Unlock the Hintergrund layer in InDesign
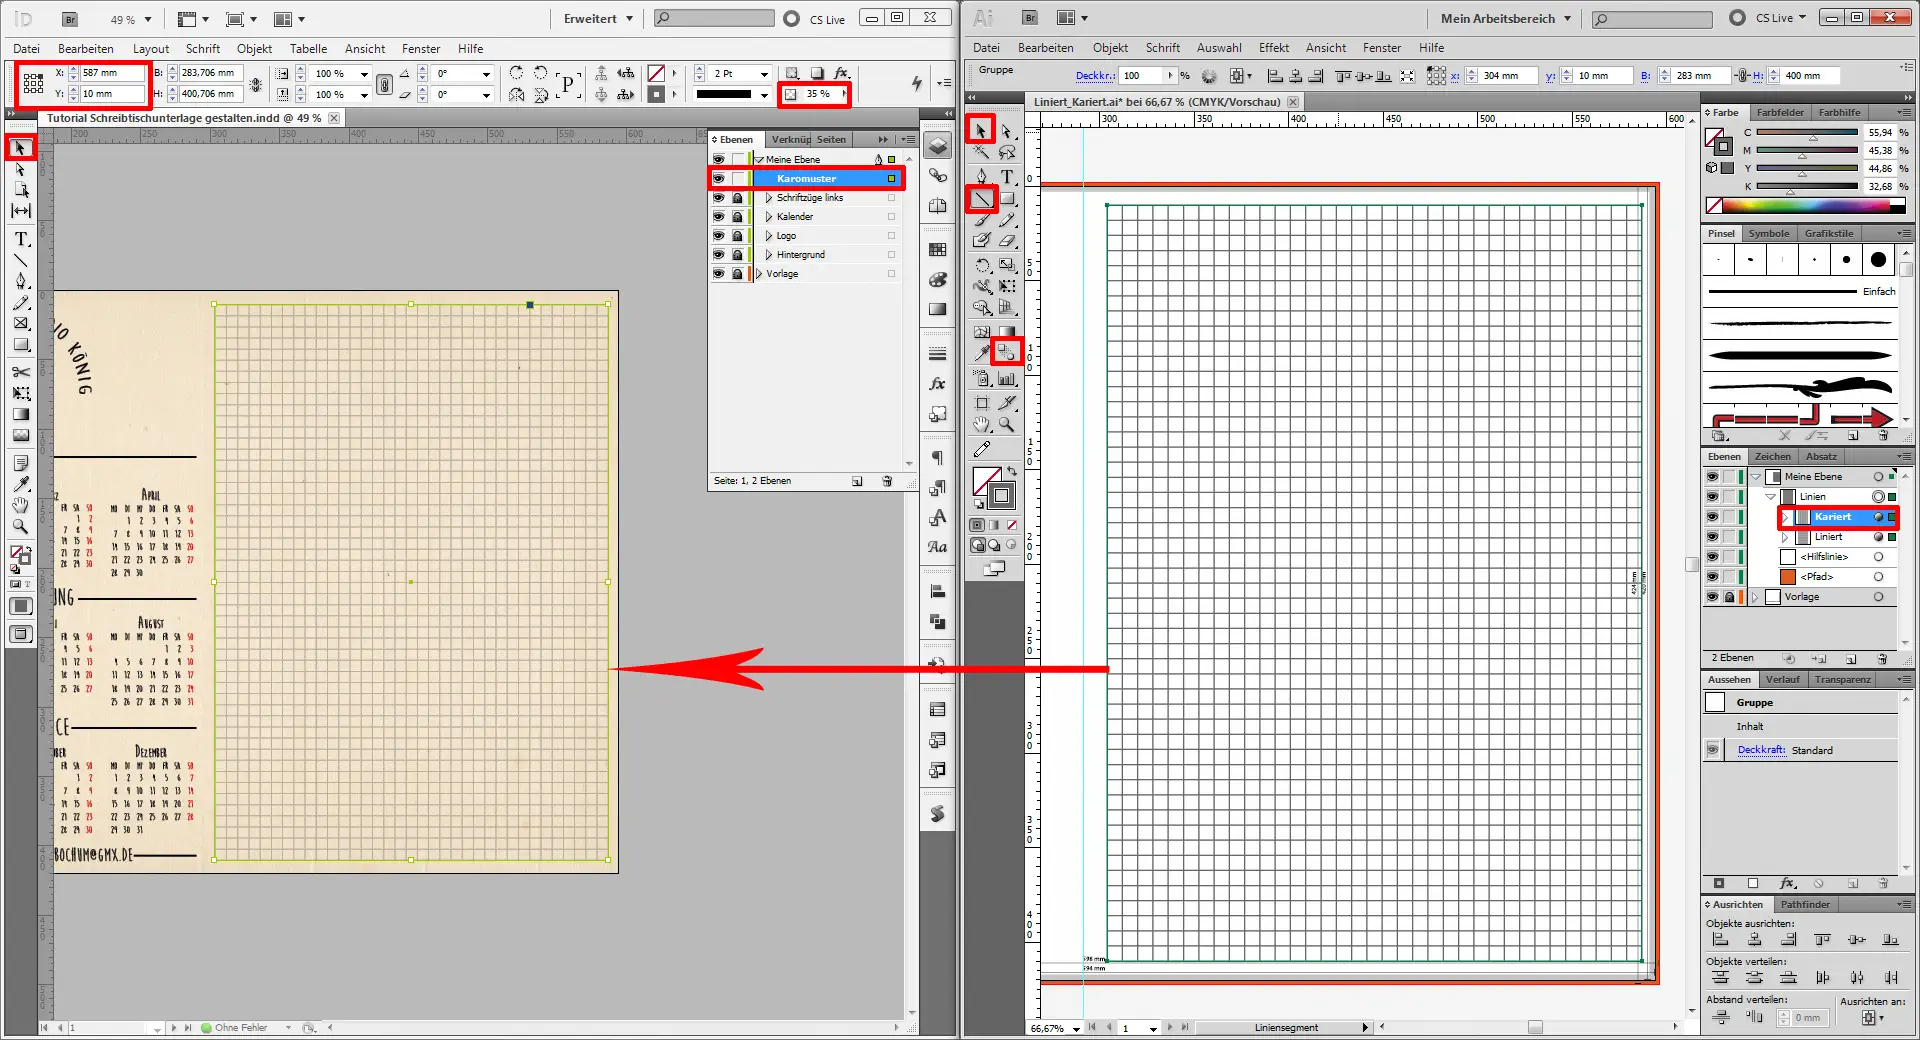 click(739, 254)
